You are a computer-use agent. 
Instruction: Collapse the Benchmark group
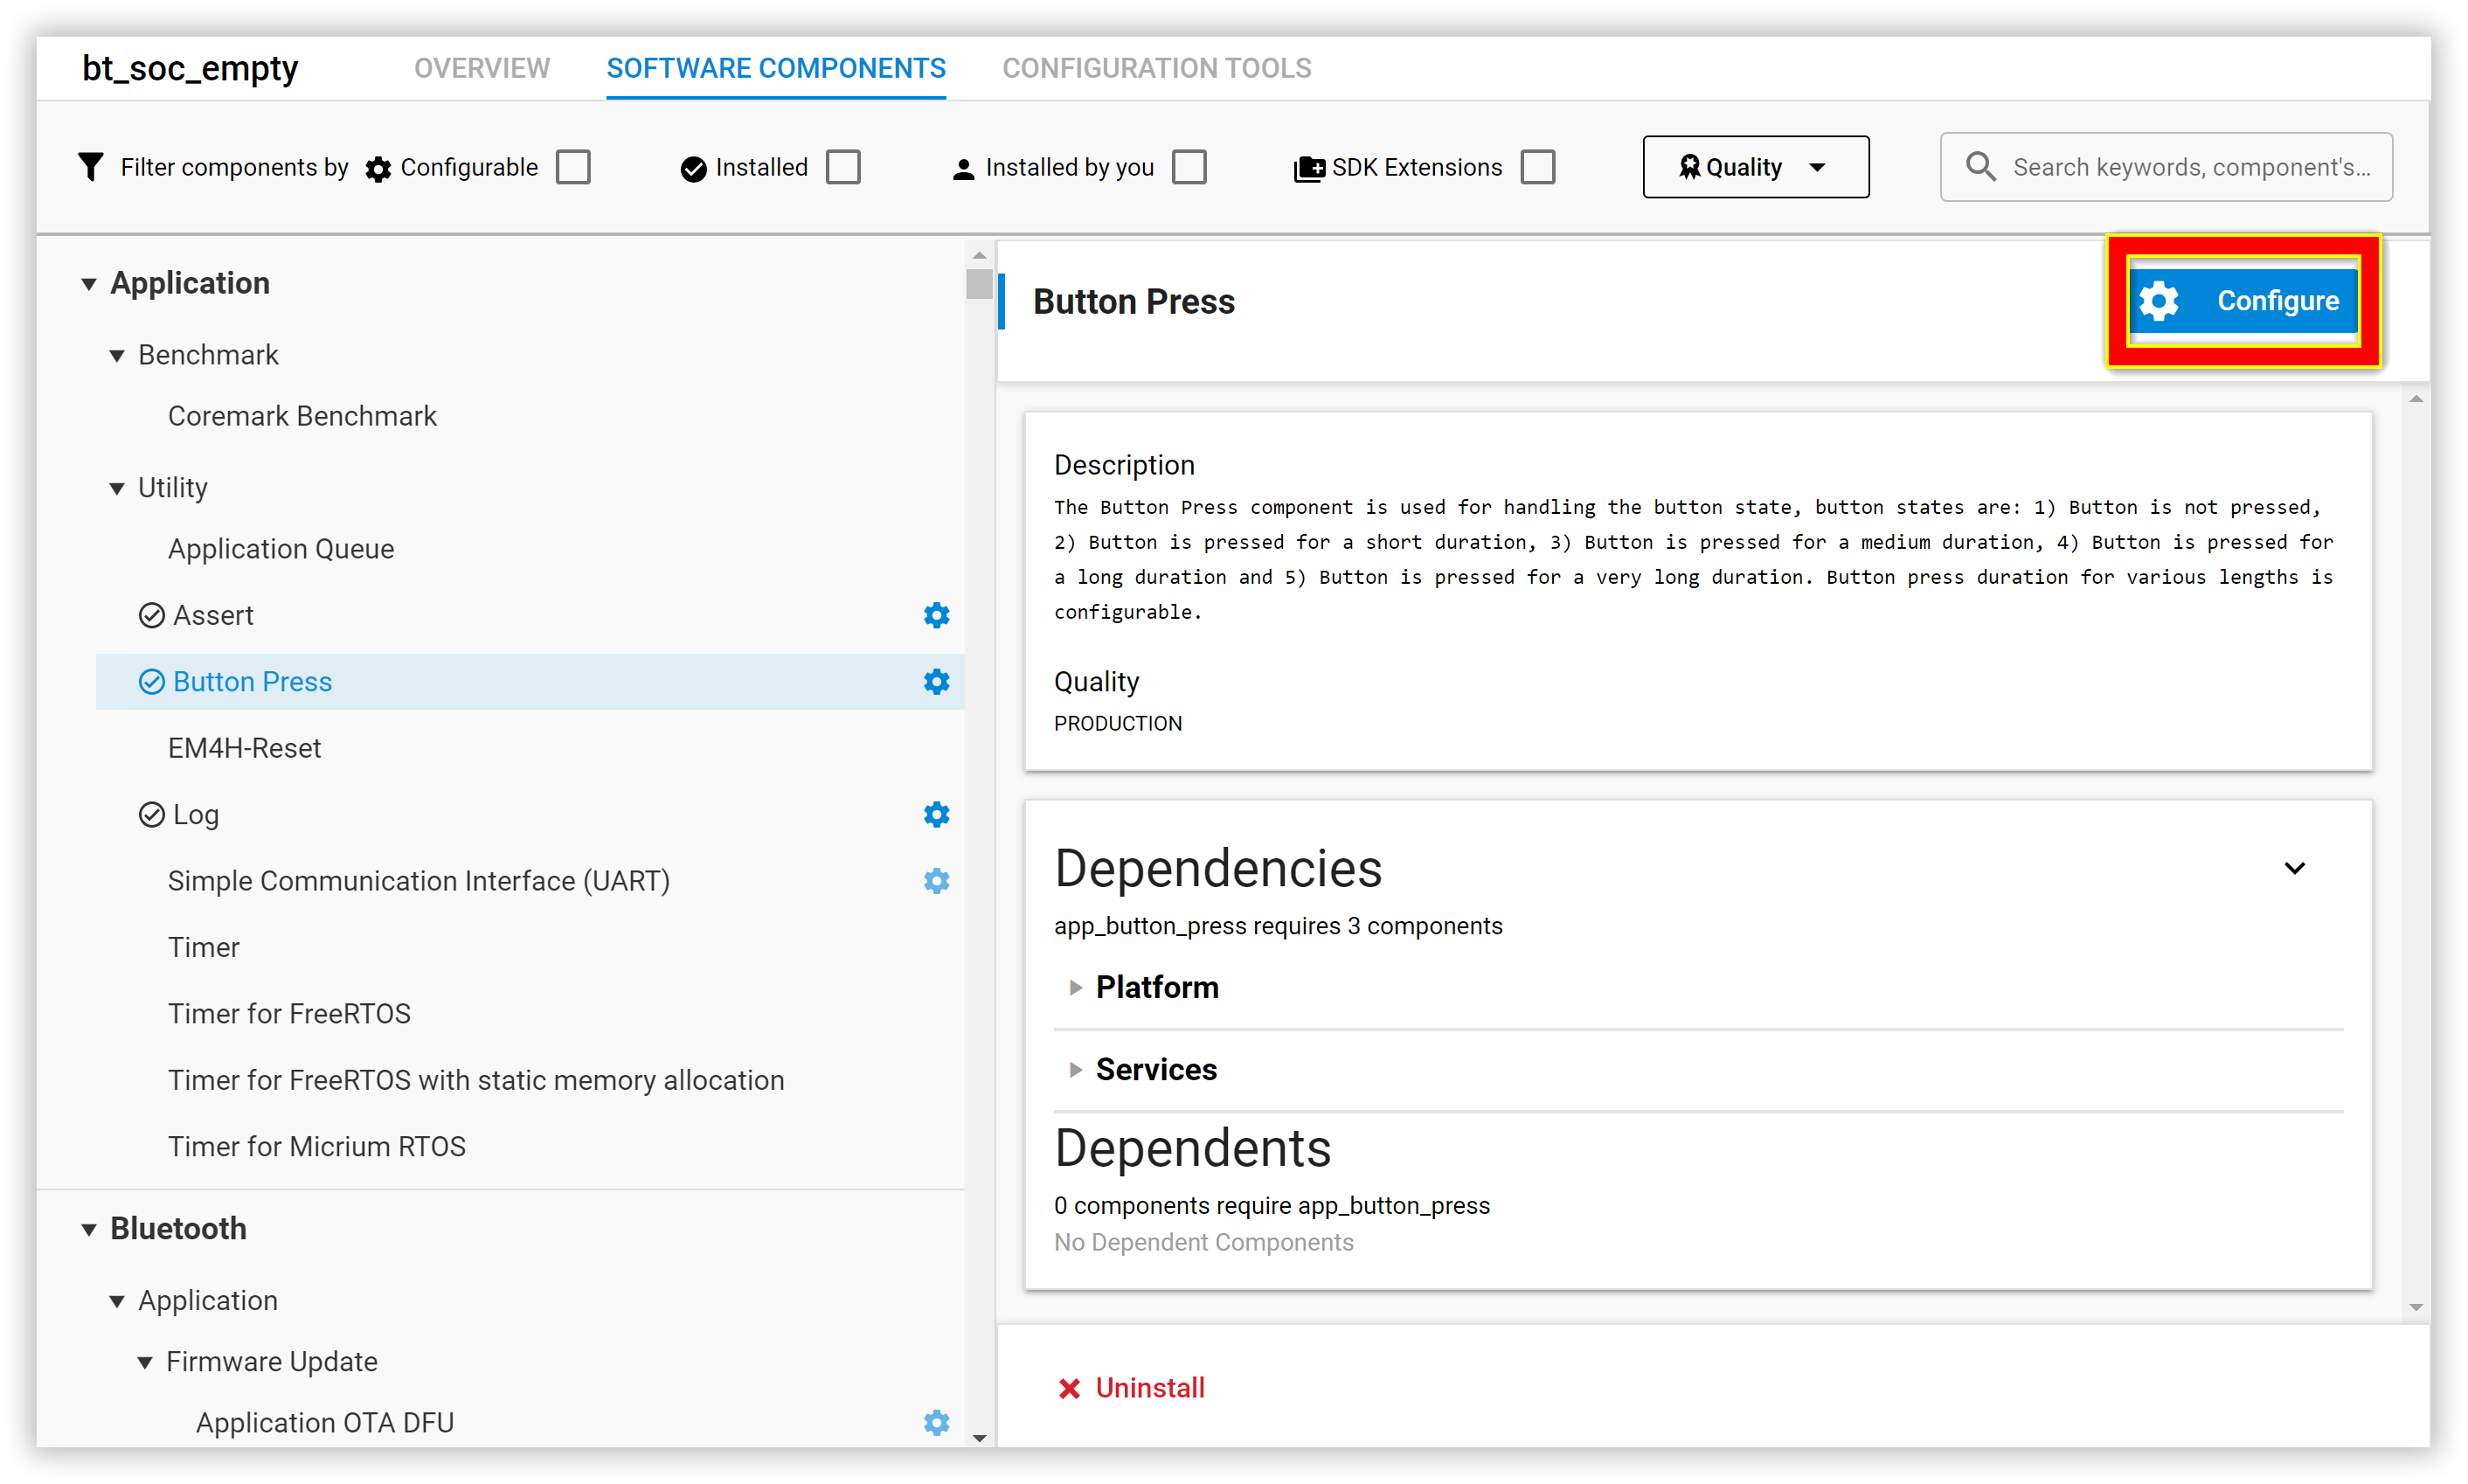(x=117, y=356)
